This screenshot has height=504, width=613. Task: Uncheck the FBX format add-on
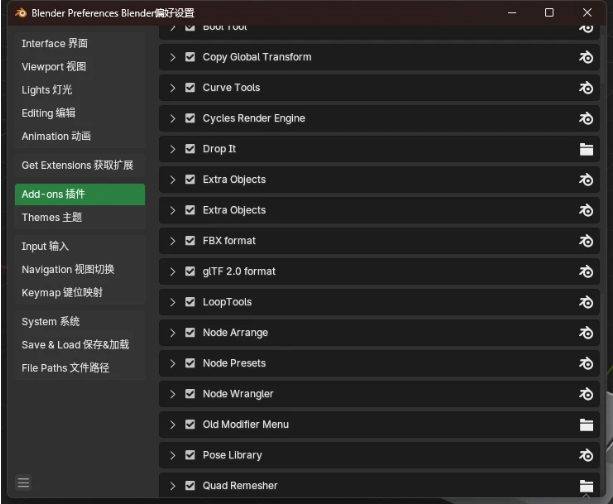190,241
